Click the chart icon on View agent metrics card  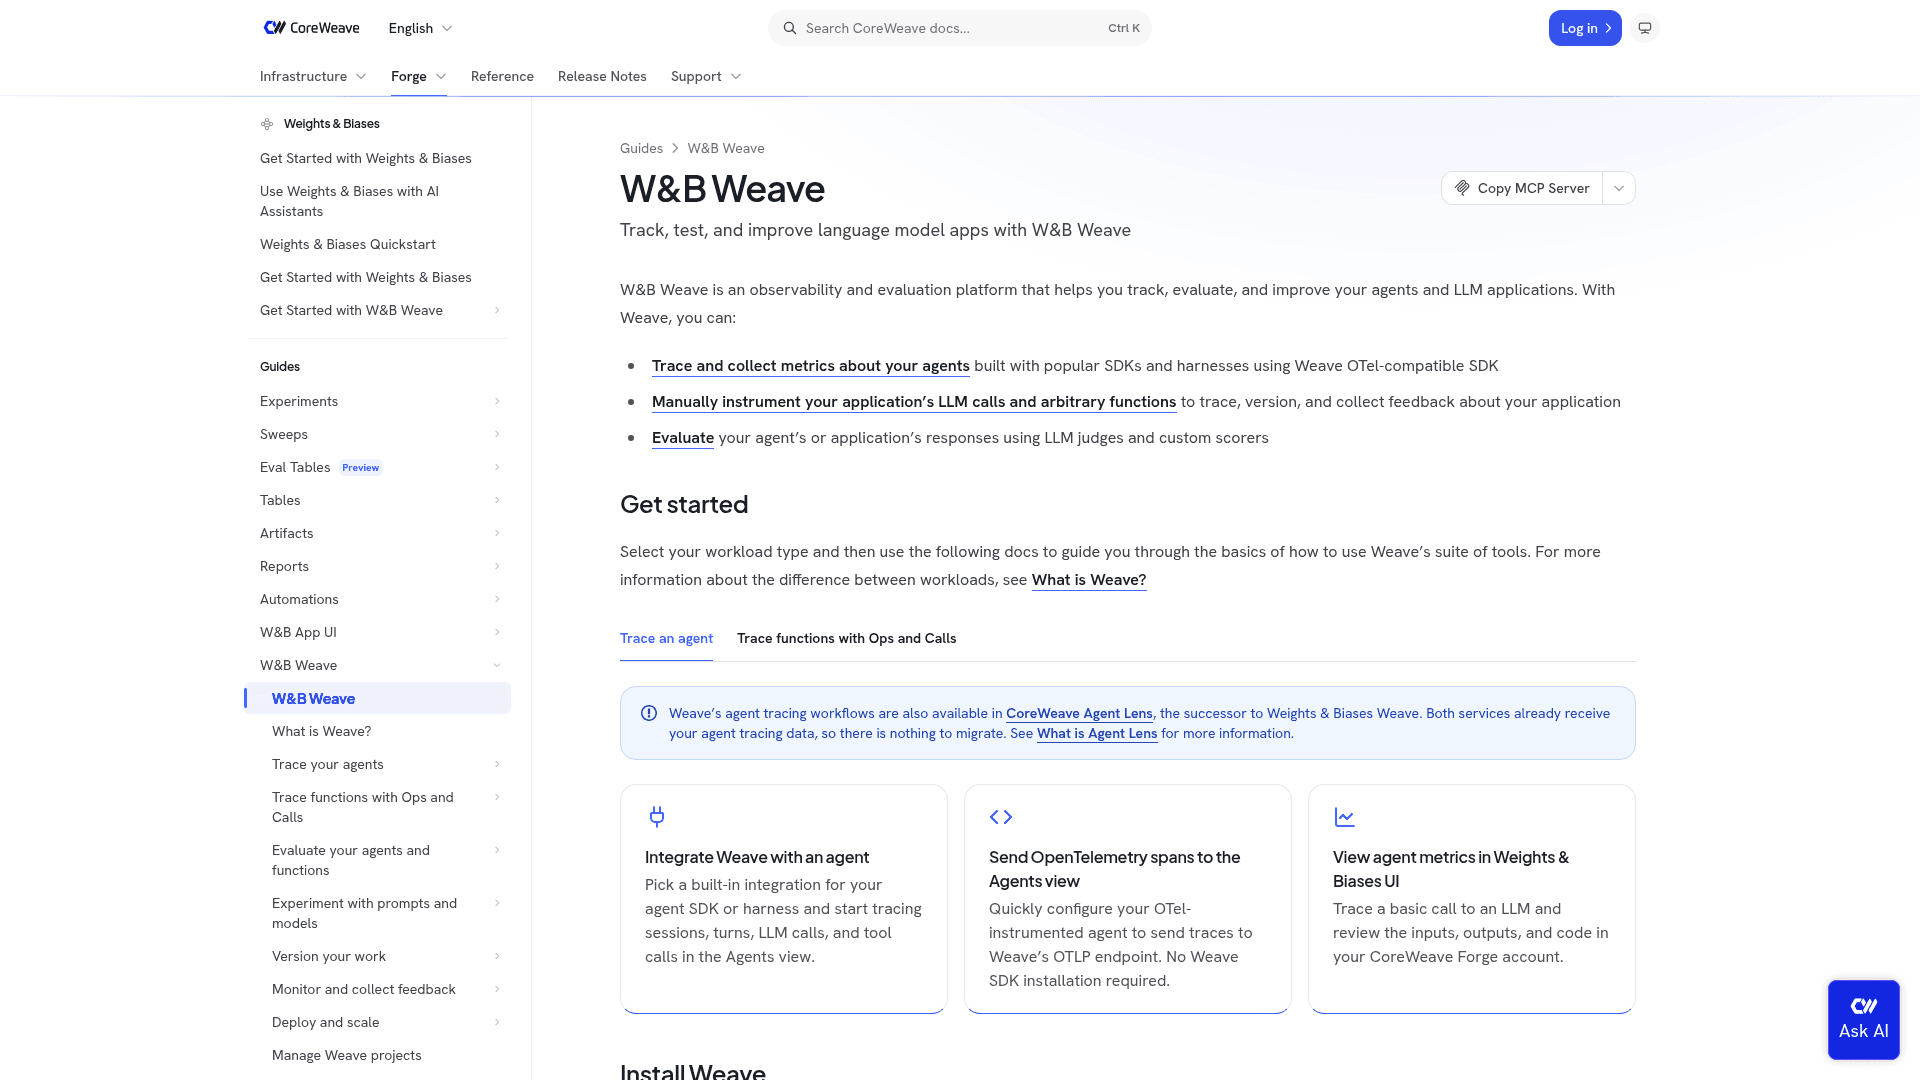(1345, 817)
